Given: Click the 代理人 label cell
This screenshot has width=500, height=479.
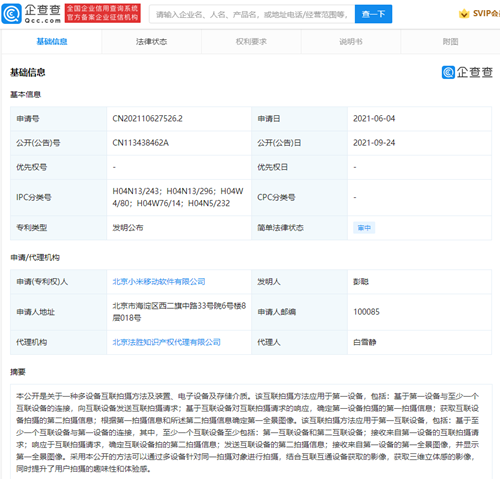Looking at the screenshot, I should [x=300, y=342].
